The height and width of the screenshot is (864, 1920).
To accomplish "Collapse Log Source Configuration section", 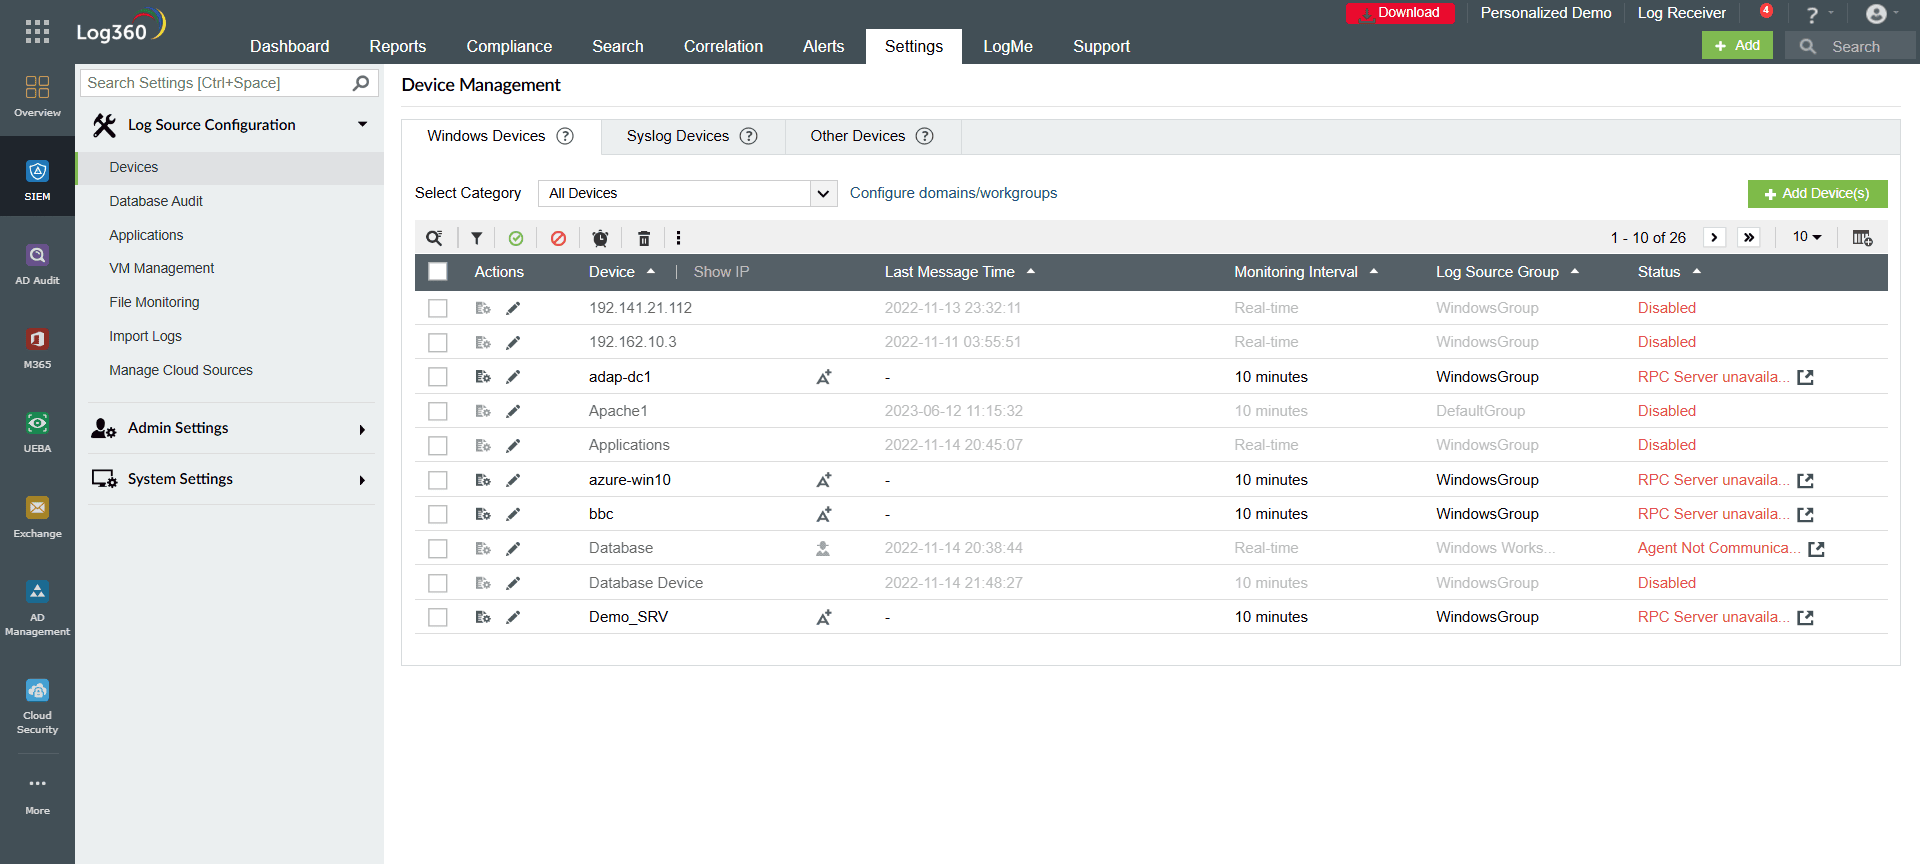I will pyautogui.click(x=363, y=124).
